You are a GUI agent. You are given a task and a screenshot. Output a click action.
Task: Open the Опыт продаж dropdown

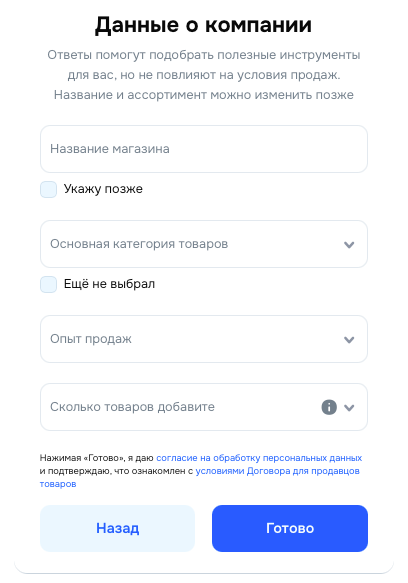tap(204, 339)
